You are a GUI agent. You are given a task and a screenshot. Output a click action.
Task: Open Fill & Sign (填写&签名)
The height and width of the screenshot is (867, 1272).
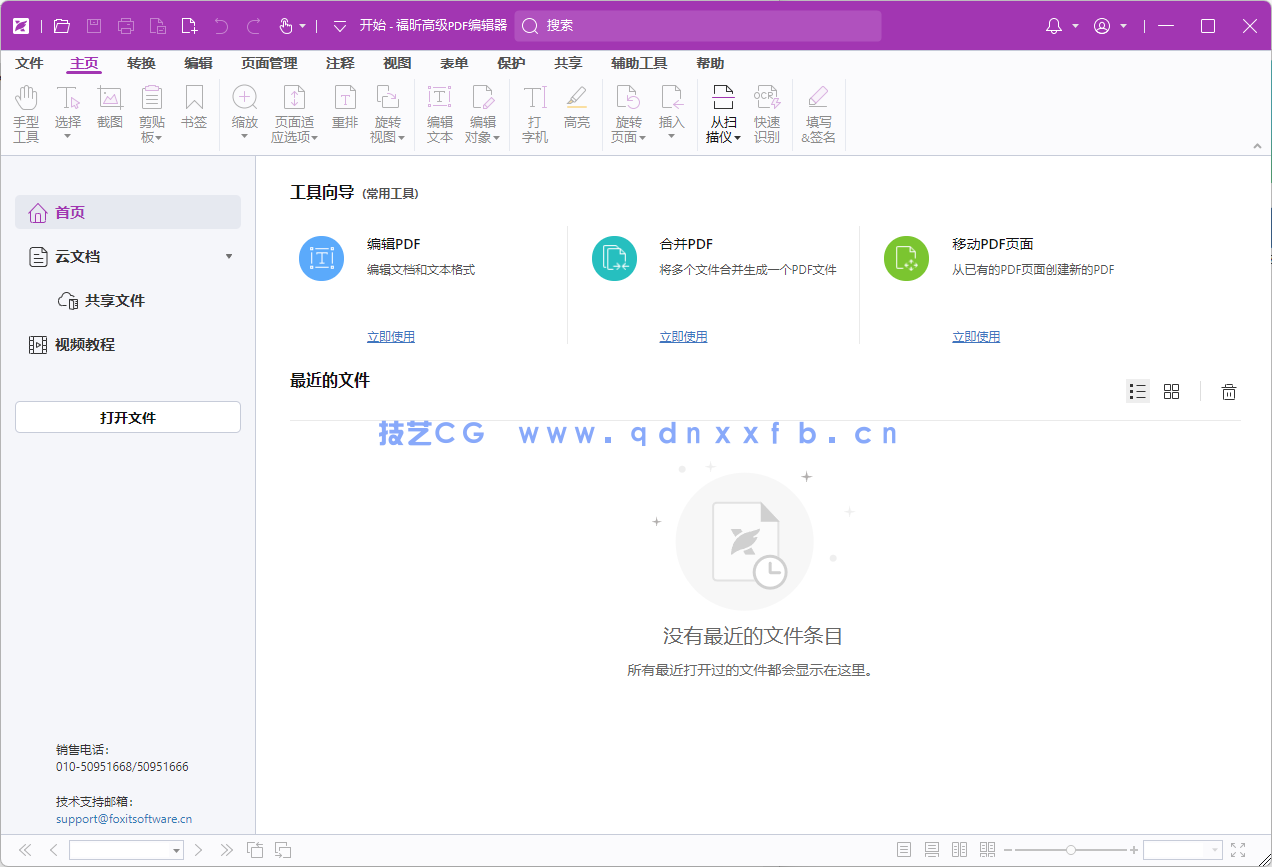pyautogui.click(x=818, y=112)
